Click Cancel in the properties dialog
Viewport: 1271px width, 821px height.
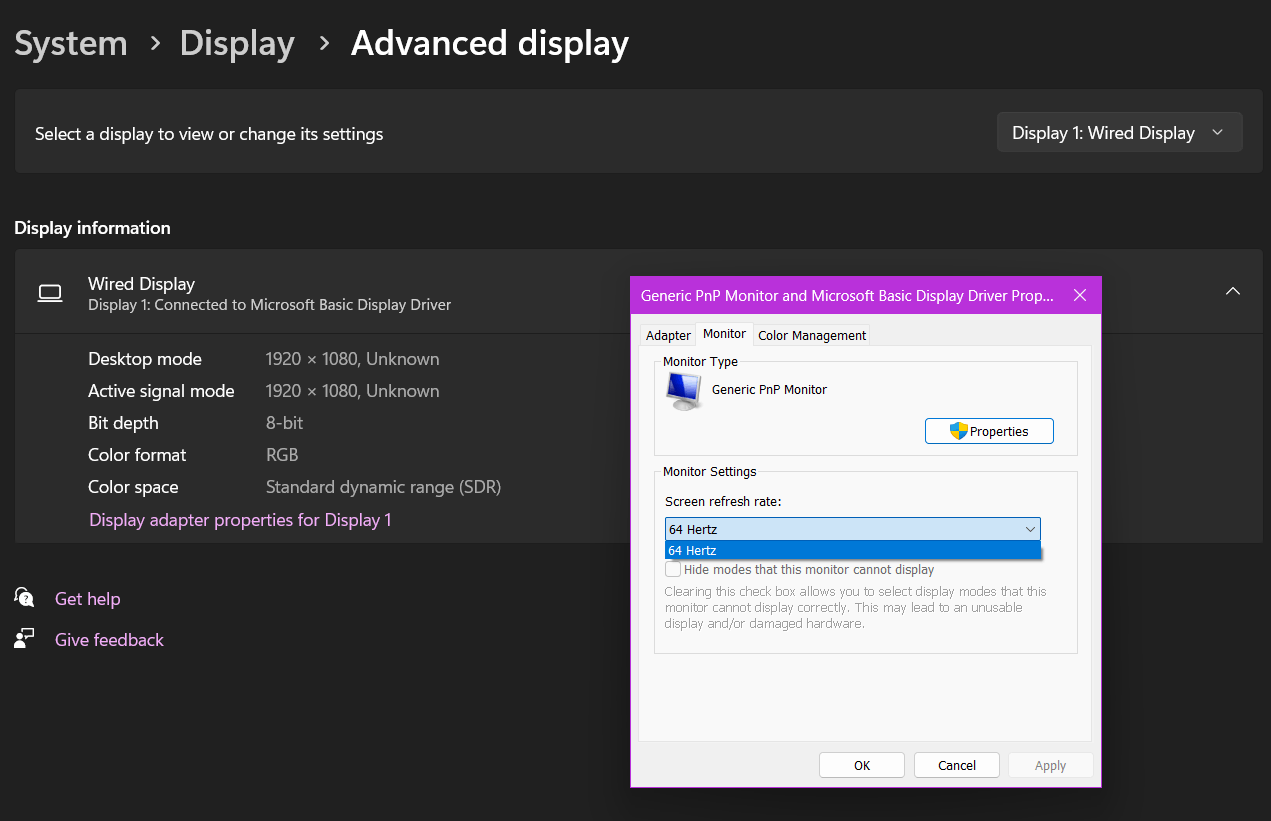[957, 765]
